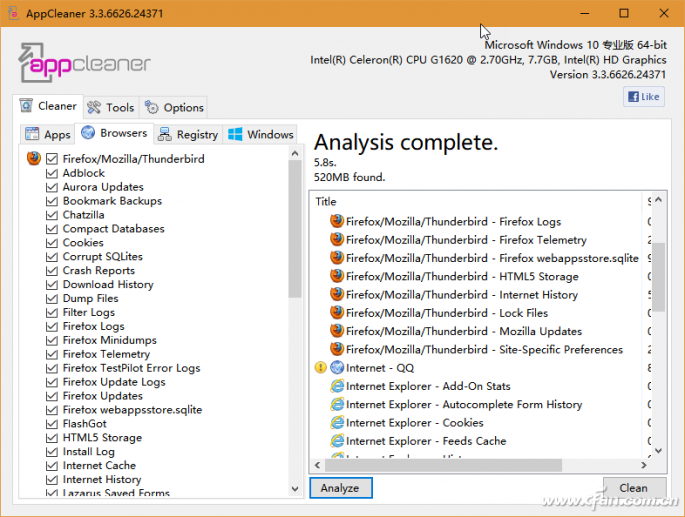Click results list scroll down arrow

point(658,451)
